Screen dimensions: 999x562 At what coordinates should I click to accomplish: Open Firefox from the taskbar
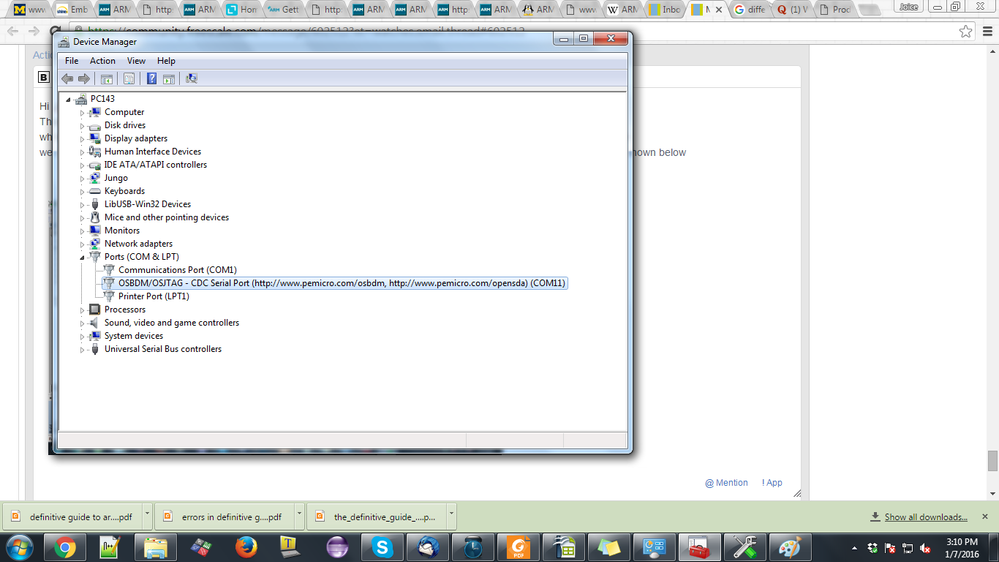pyautogui.click(x=246, y=547)
